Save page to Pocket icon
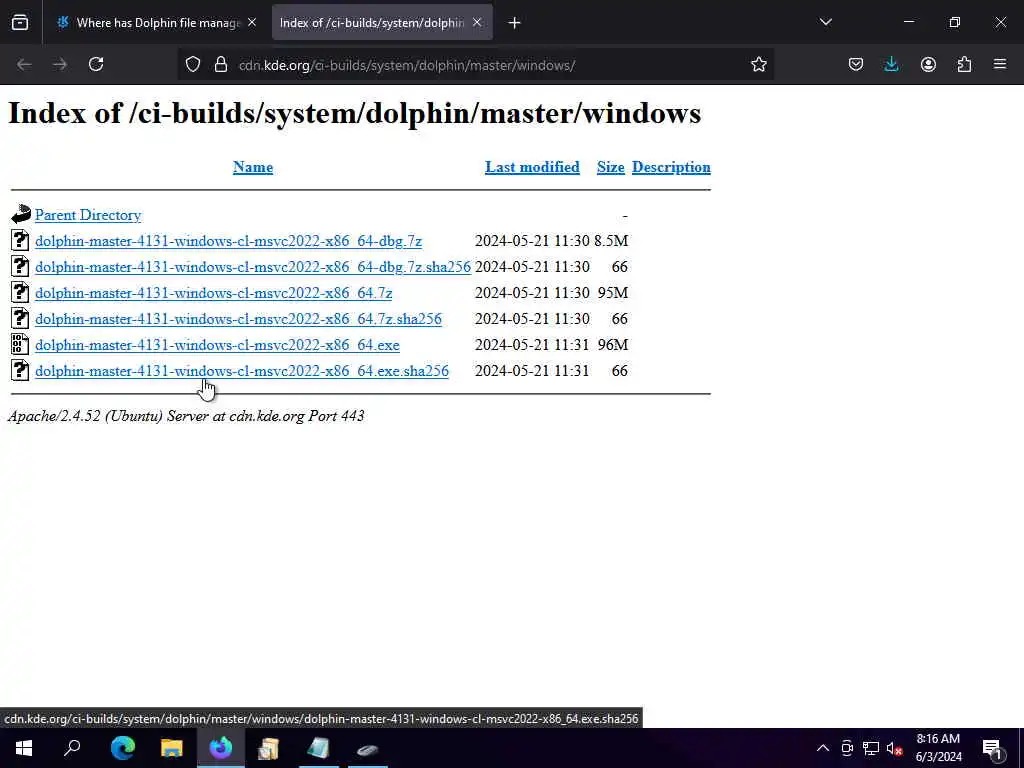 click(x=856, y=65)
